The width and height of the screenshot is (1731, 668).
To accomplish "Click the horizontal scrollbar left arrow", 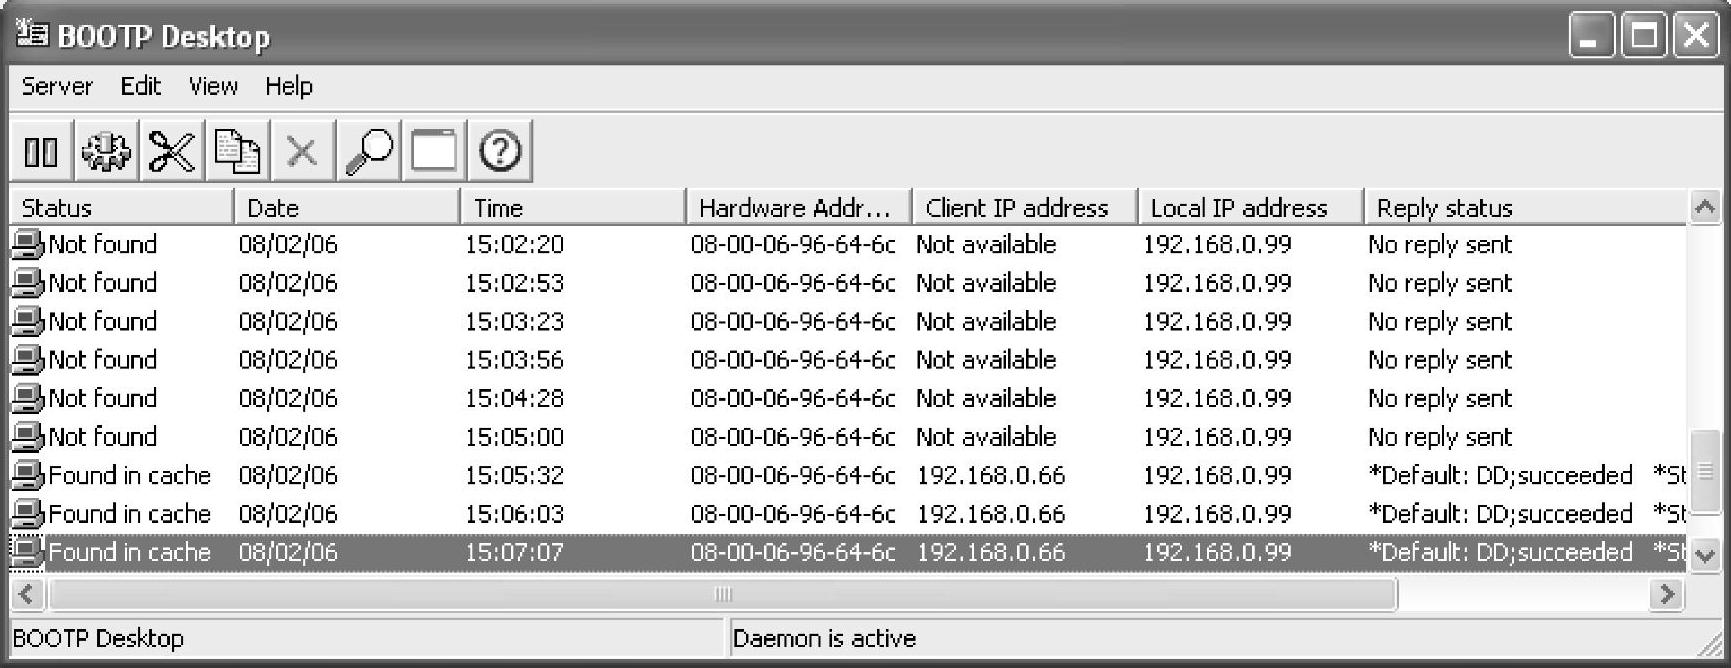I will tap(27, 594).
